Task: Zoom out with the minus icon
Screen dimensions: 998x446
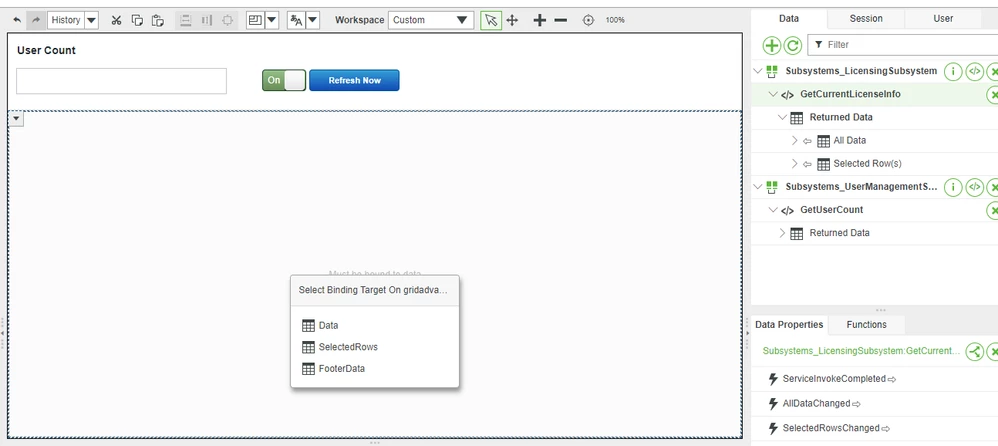Action: (560, 20)
